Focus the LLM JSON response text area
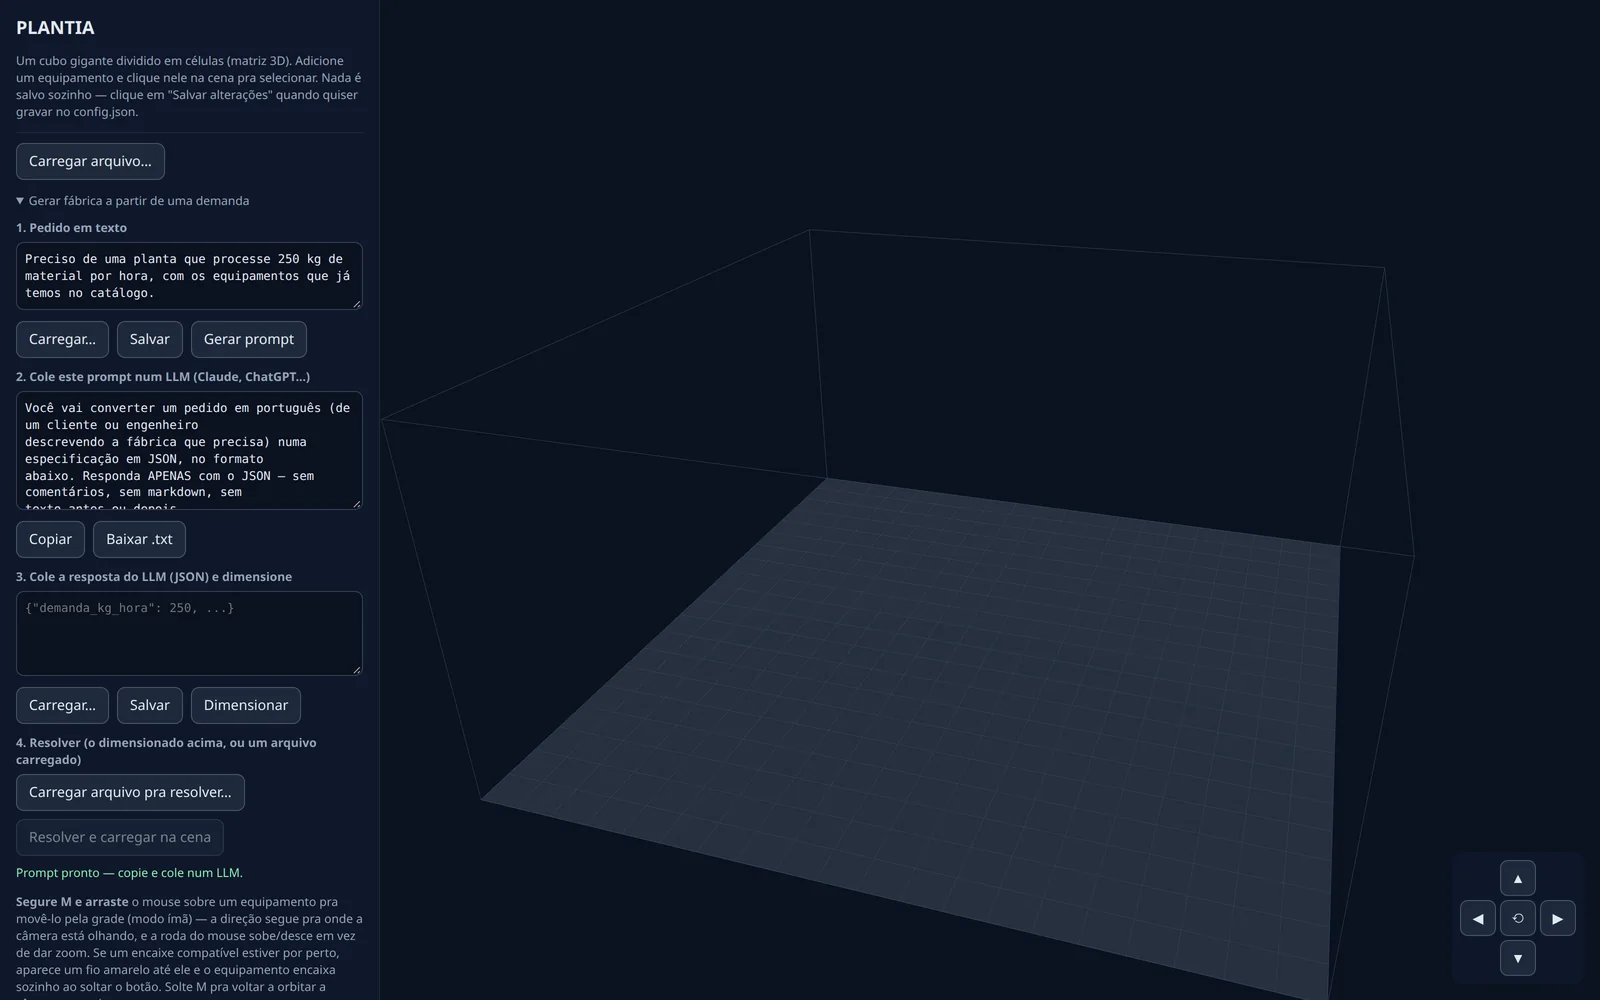 189,633
